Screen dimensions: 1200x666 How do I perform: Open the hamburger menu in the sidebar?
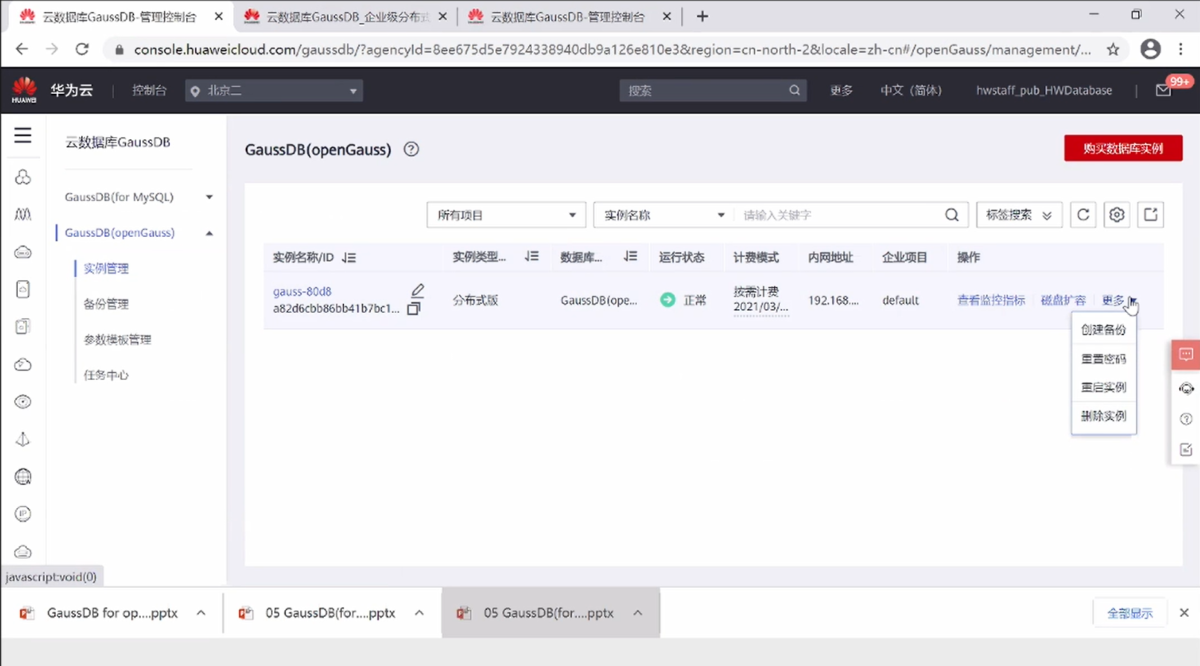click(22, 136)
